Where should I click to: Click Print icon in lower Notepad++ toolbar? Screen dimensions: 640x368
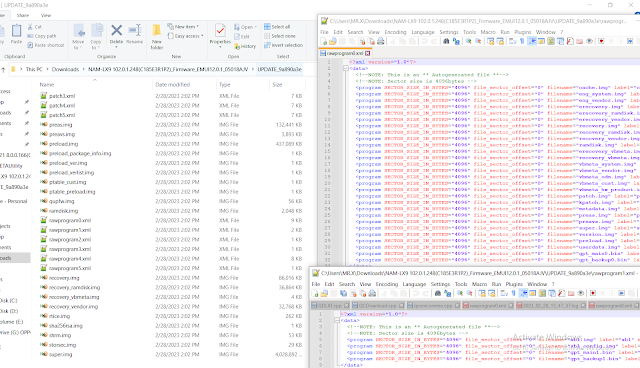click(x=372, y=293)
